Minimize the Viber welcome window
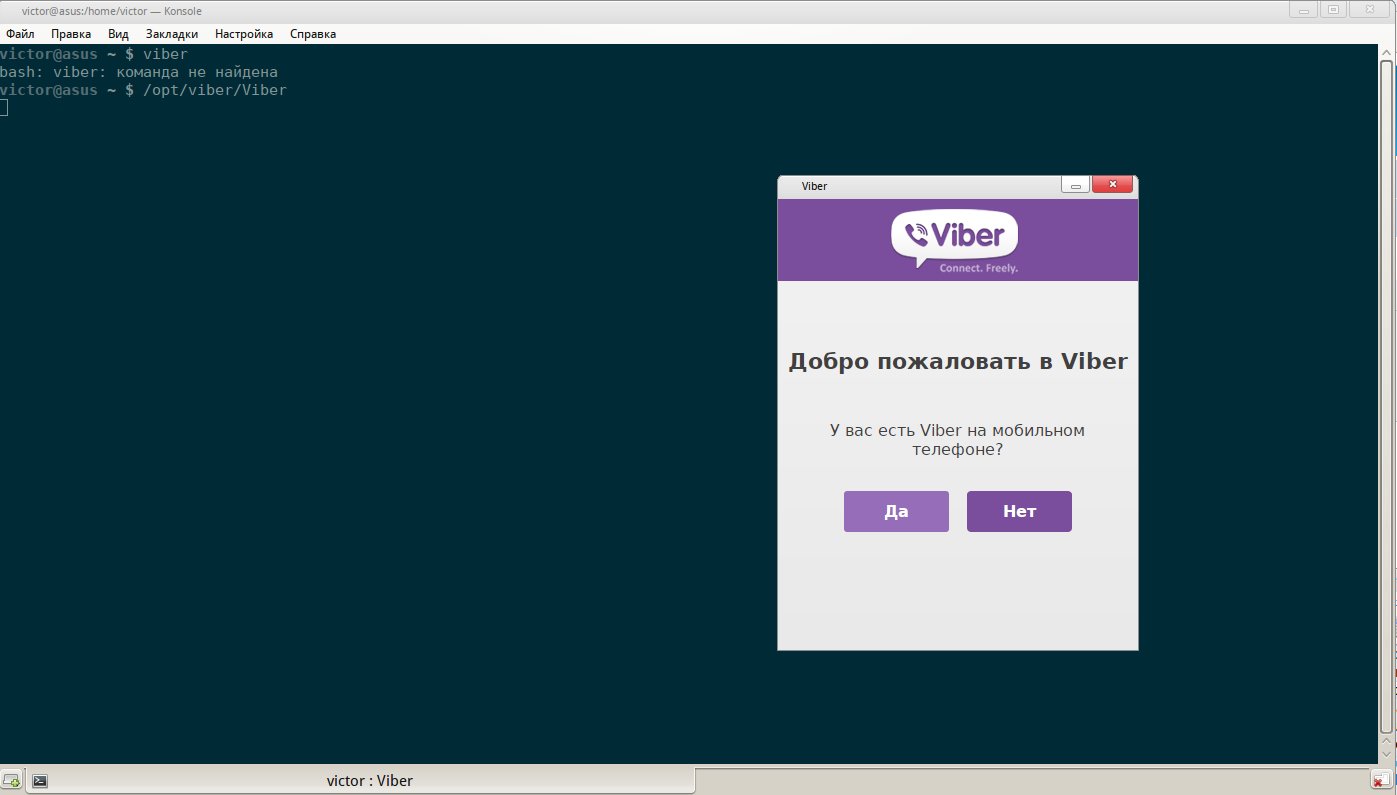 point(1076,185)
